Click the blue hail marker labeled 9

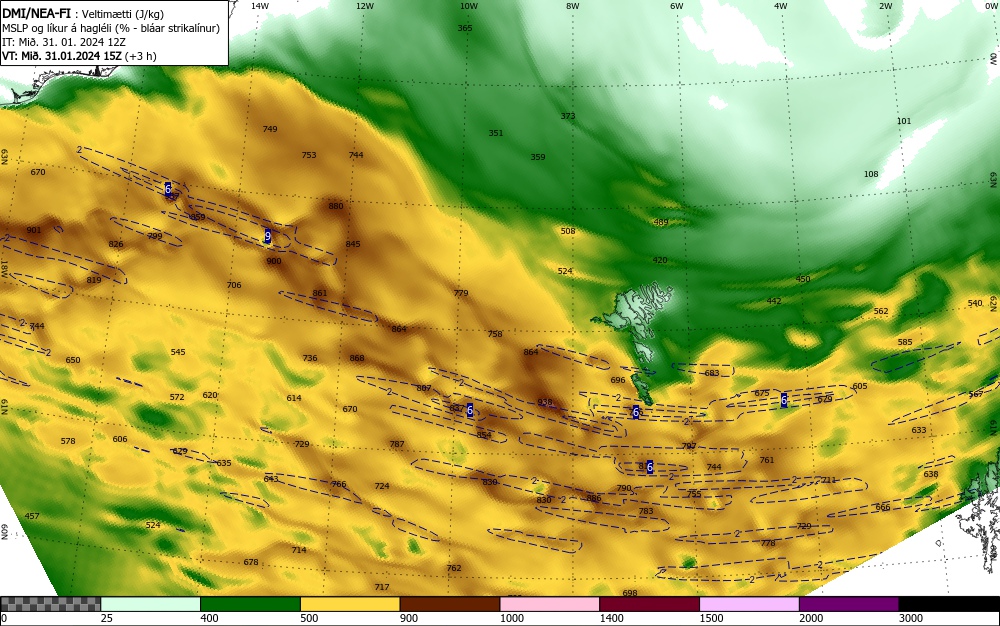click(x=268, y=237)
